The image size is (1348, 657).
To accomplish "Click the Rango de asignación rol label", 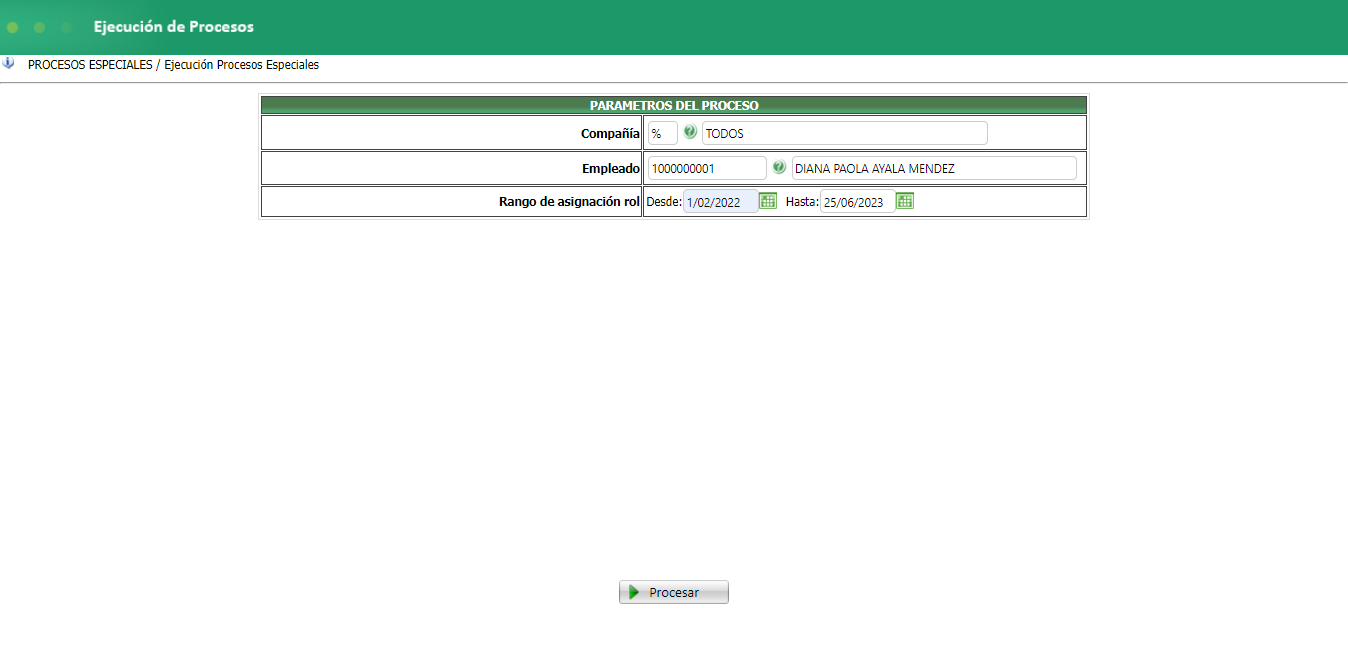I will click(x=569, y=202).
